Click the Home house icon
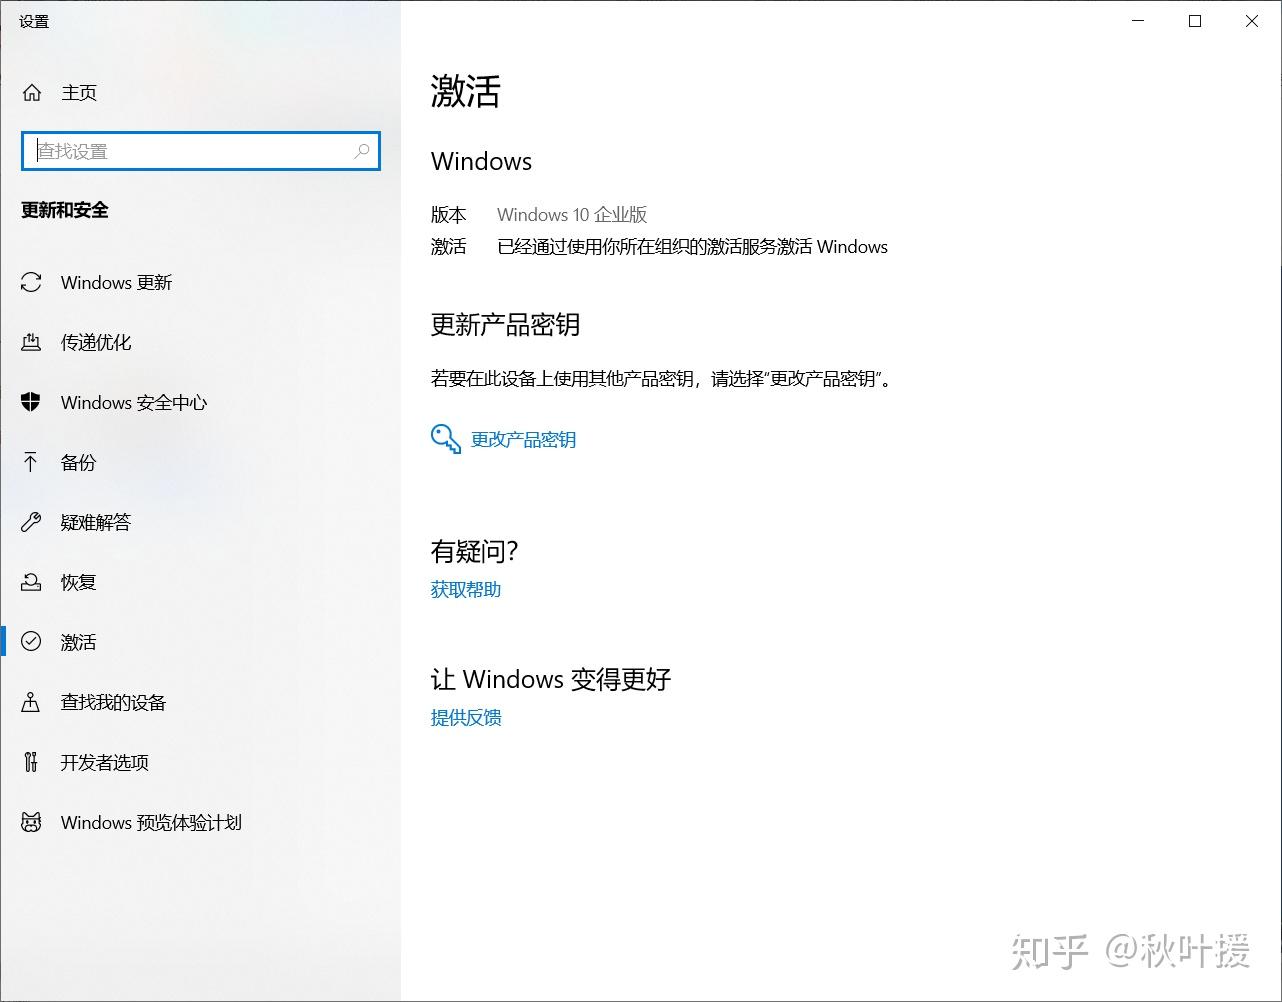Viewport: 1282px width, 1002px height. 32,93
